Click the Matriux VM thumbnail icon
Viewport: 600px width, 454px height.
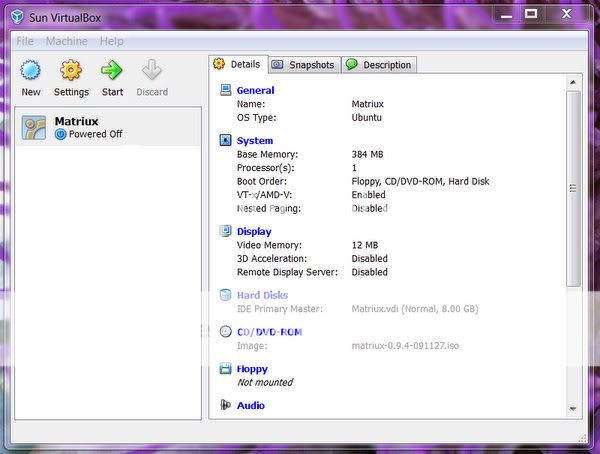pyautogui.click(x=34, y=127)
